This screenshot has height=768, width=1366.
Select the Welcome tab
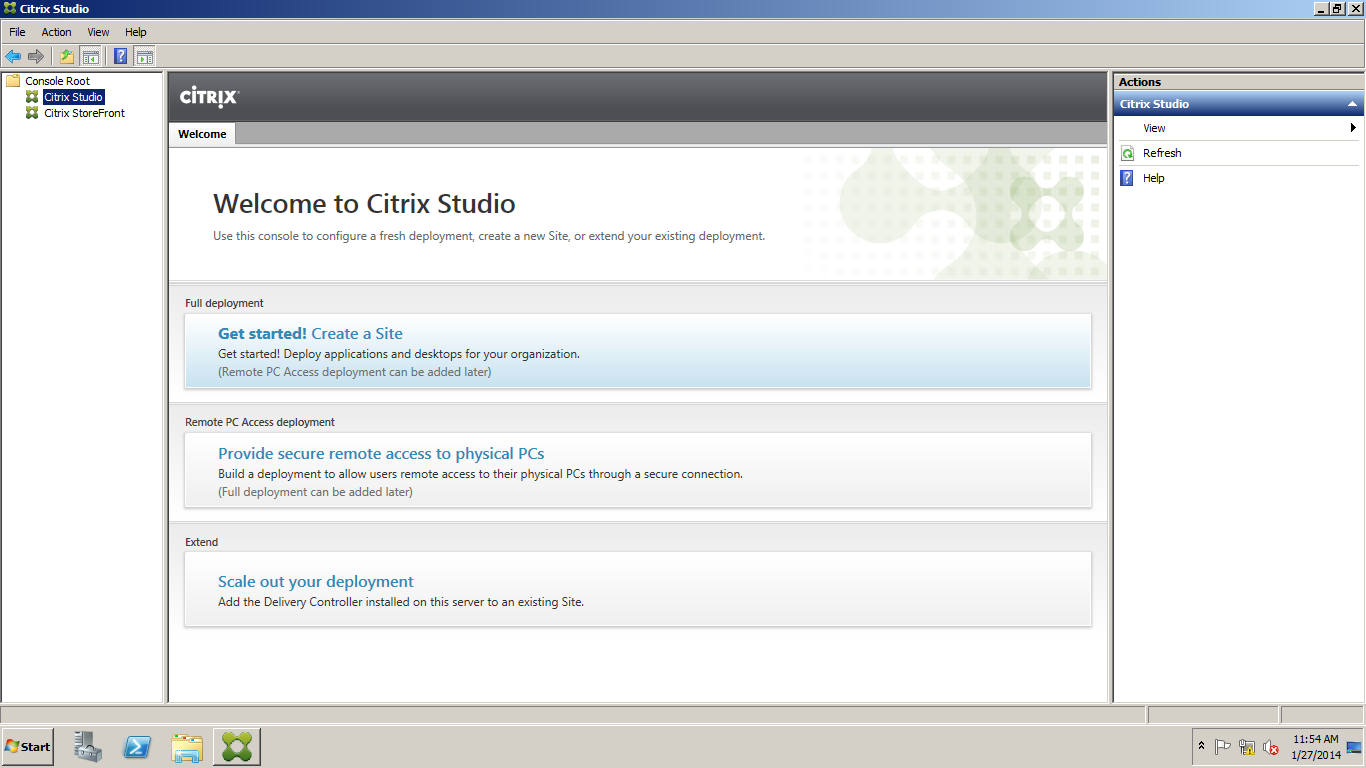[x=202, y=134]
